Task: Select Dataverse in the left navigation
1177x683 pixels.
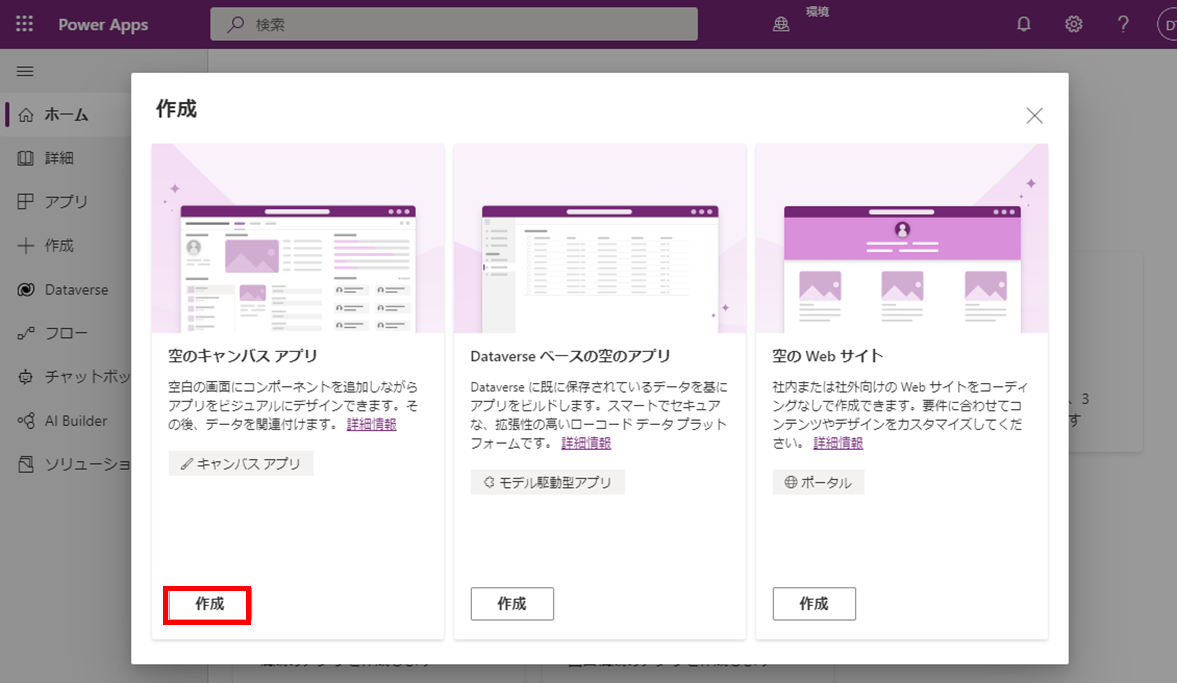Action: pyautogui.click(x=77, y=290)
